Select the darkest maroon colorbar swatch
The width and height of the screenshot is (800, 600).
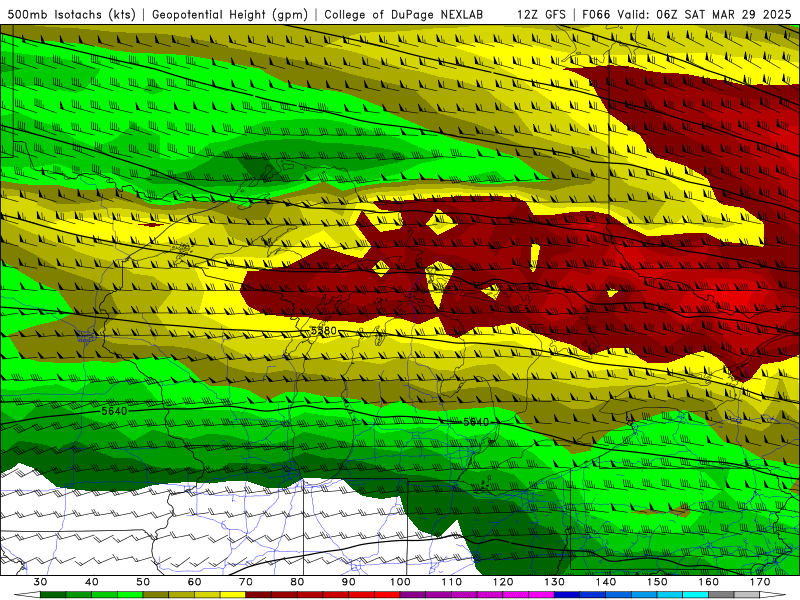coord(259,594)
